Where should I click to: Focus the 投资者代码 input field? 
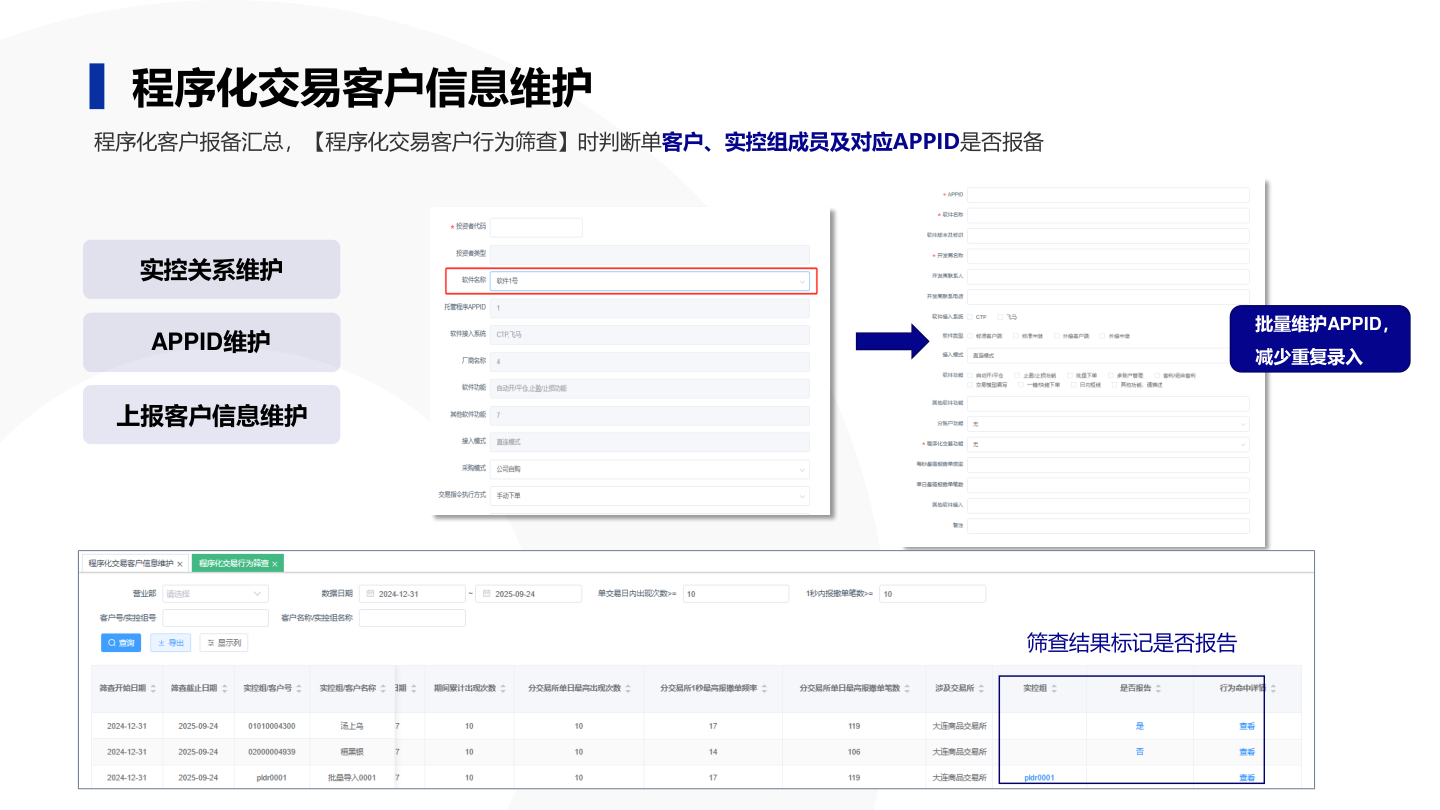click(536, 227)
